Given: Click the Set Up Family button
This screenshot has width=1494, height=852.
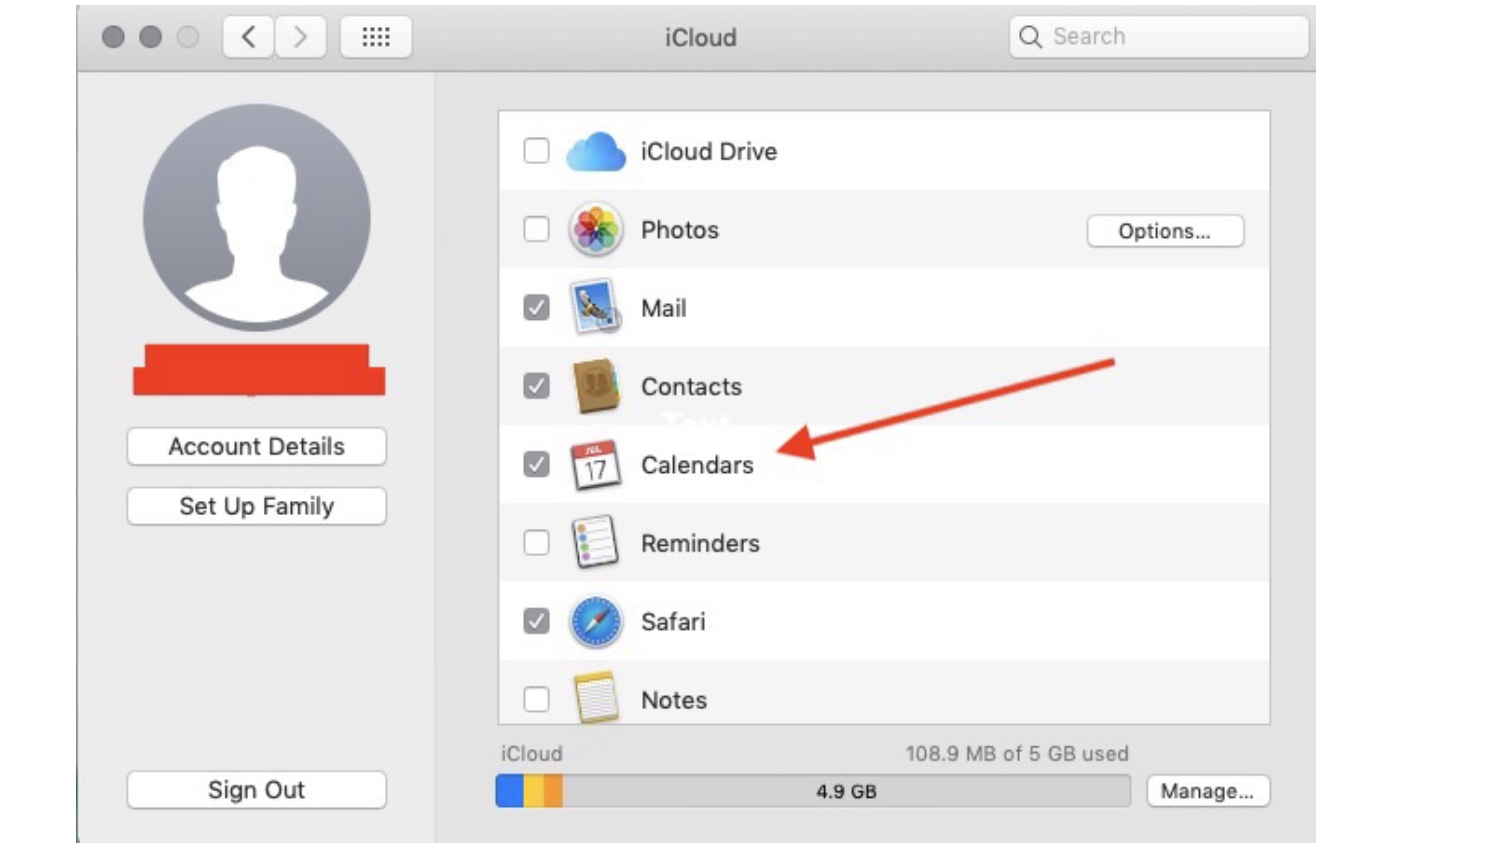Looking at the screenshot, I should [x=257, y=506].
